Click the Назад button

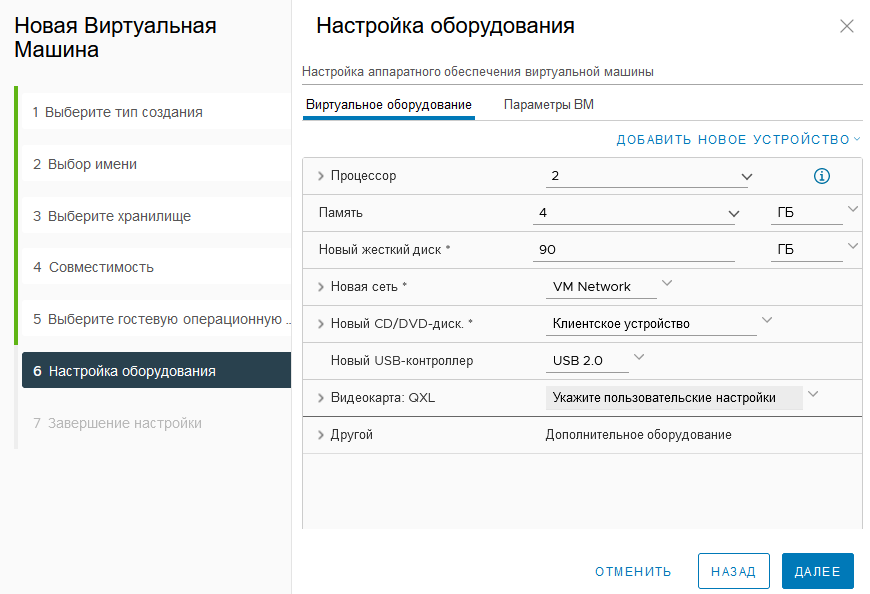[734, 571]
